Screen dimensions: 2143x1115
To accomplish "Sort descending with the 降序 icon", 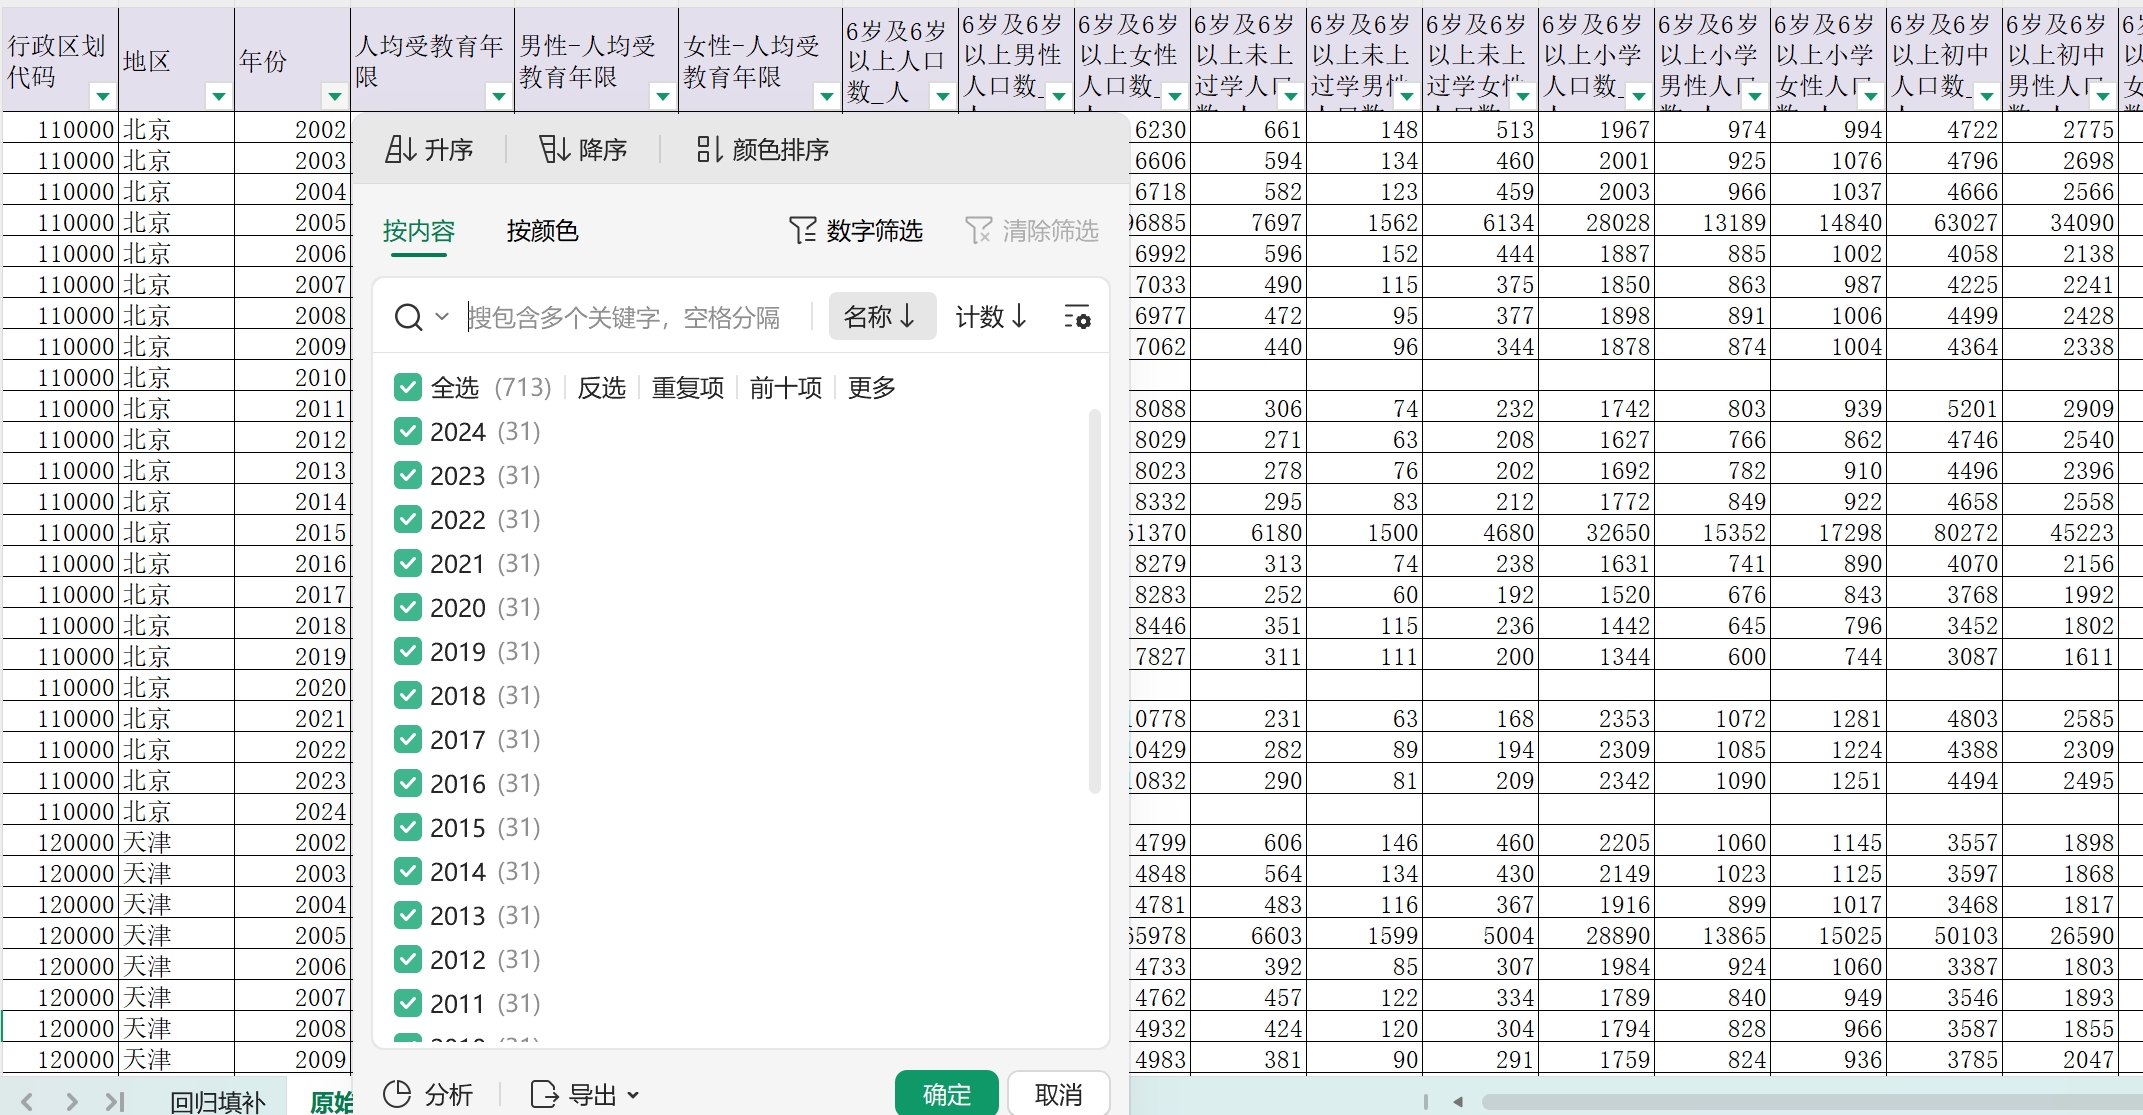I will coord(554,149).
